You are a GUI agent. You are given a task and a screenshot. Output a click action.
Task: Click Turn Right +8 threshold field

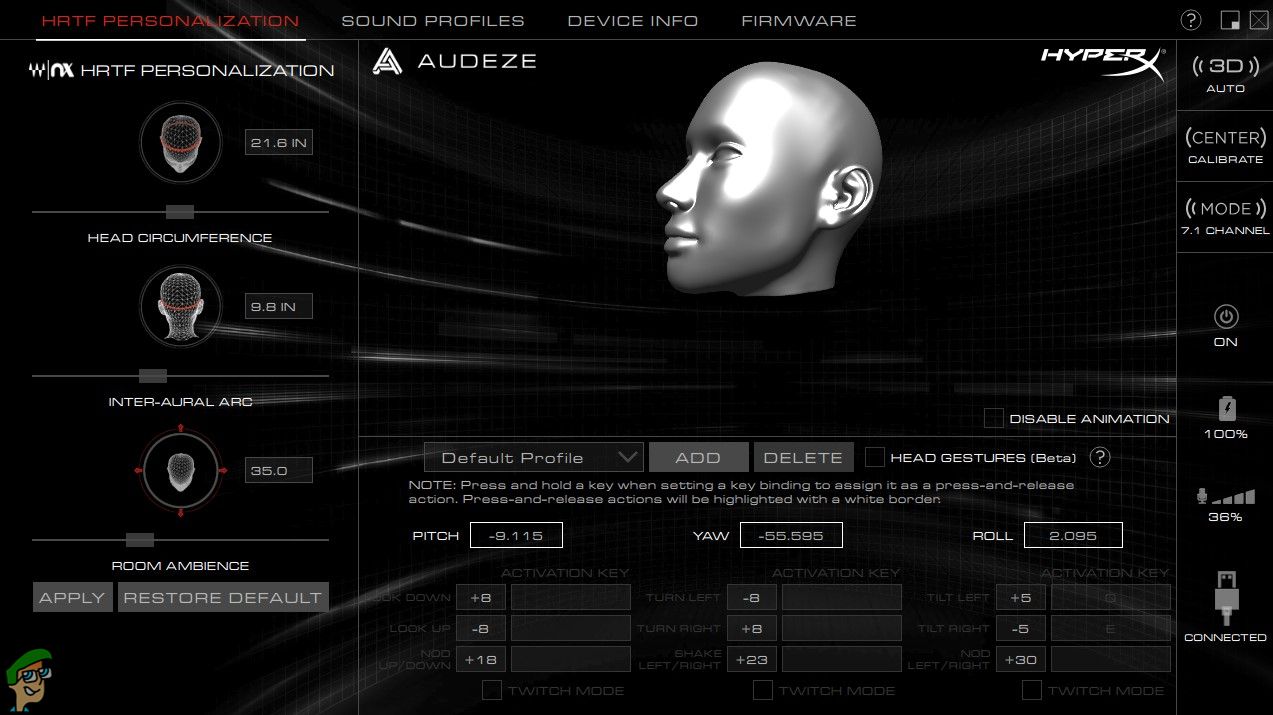pos(752,628)
